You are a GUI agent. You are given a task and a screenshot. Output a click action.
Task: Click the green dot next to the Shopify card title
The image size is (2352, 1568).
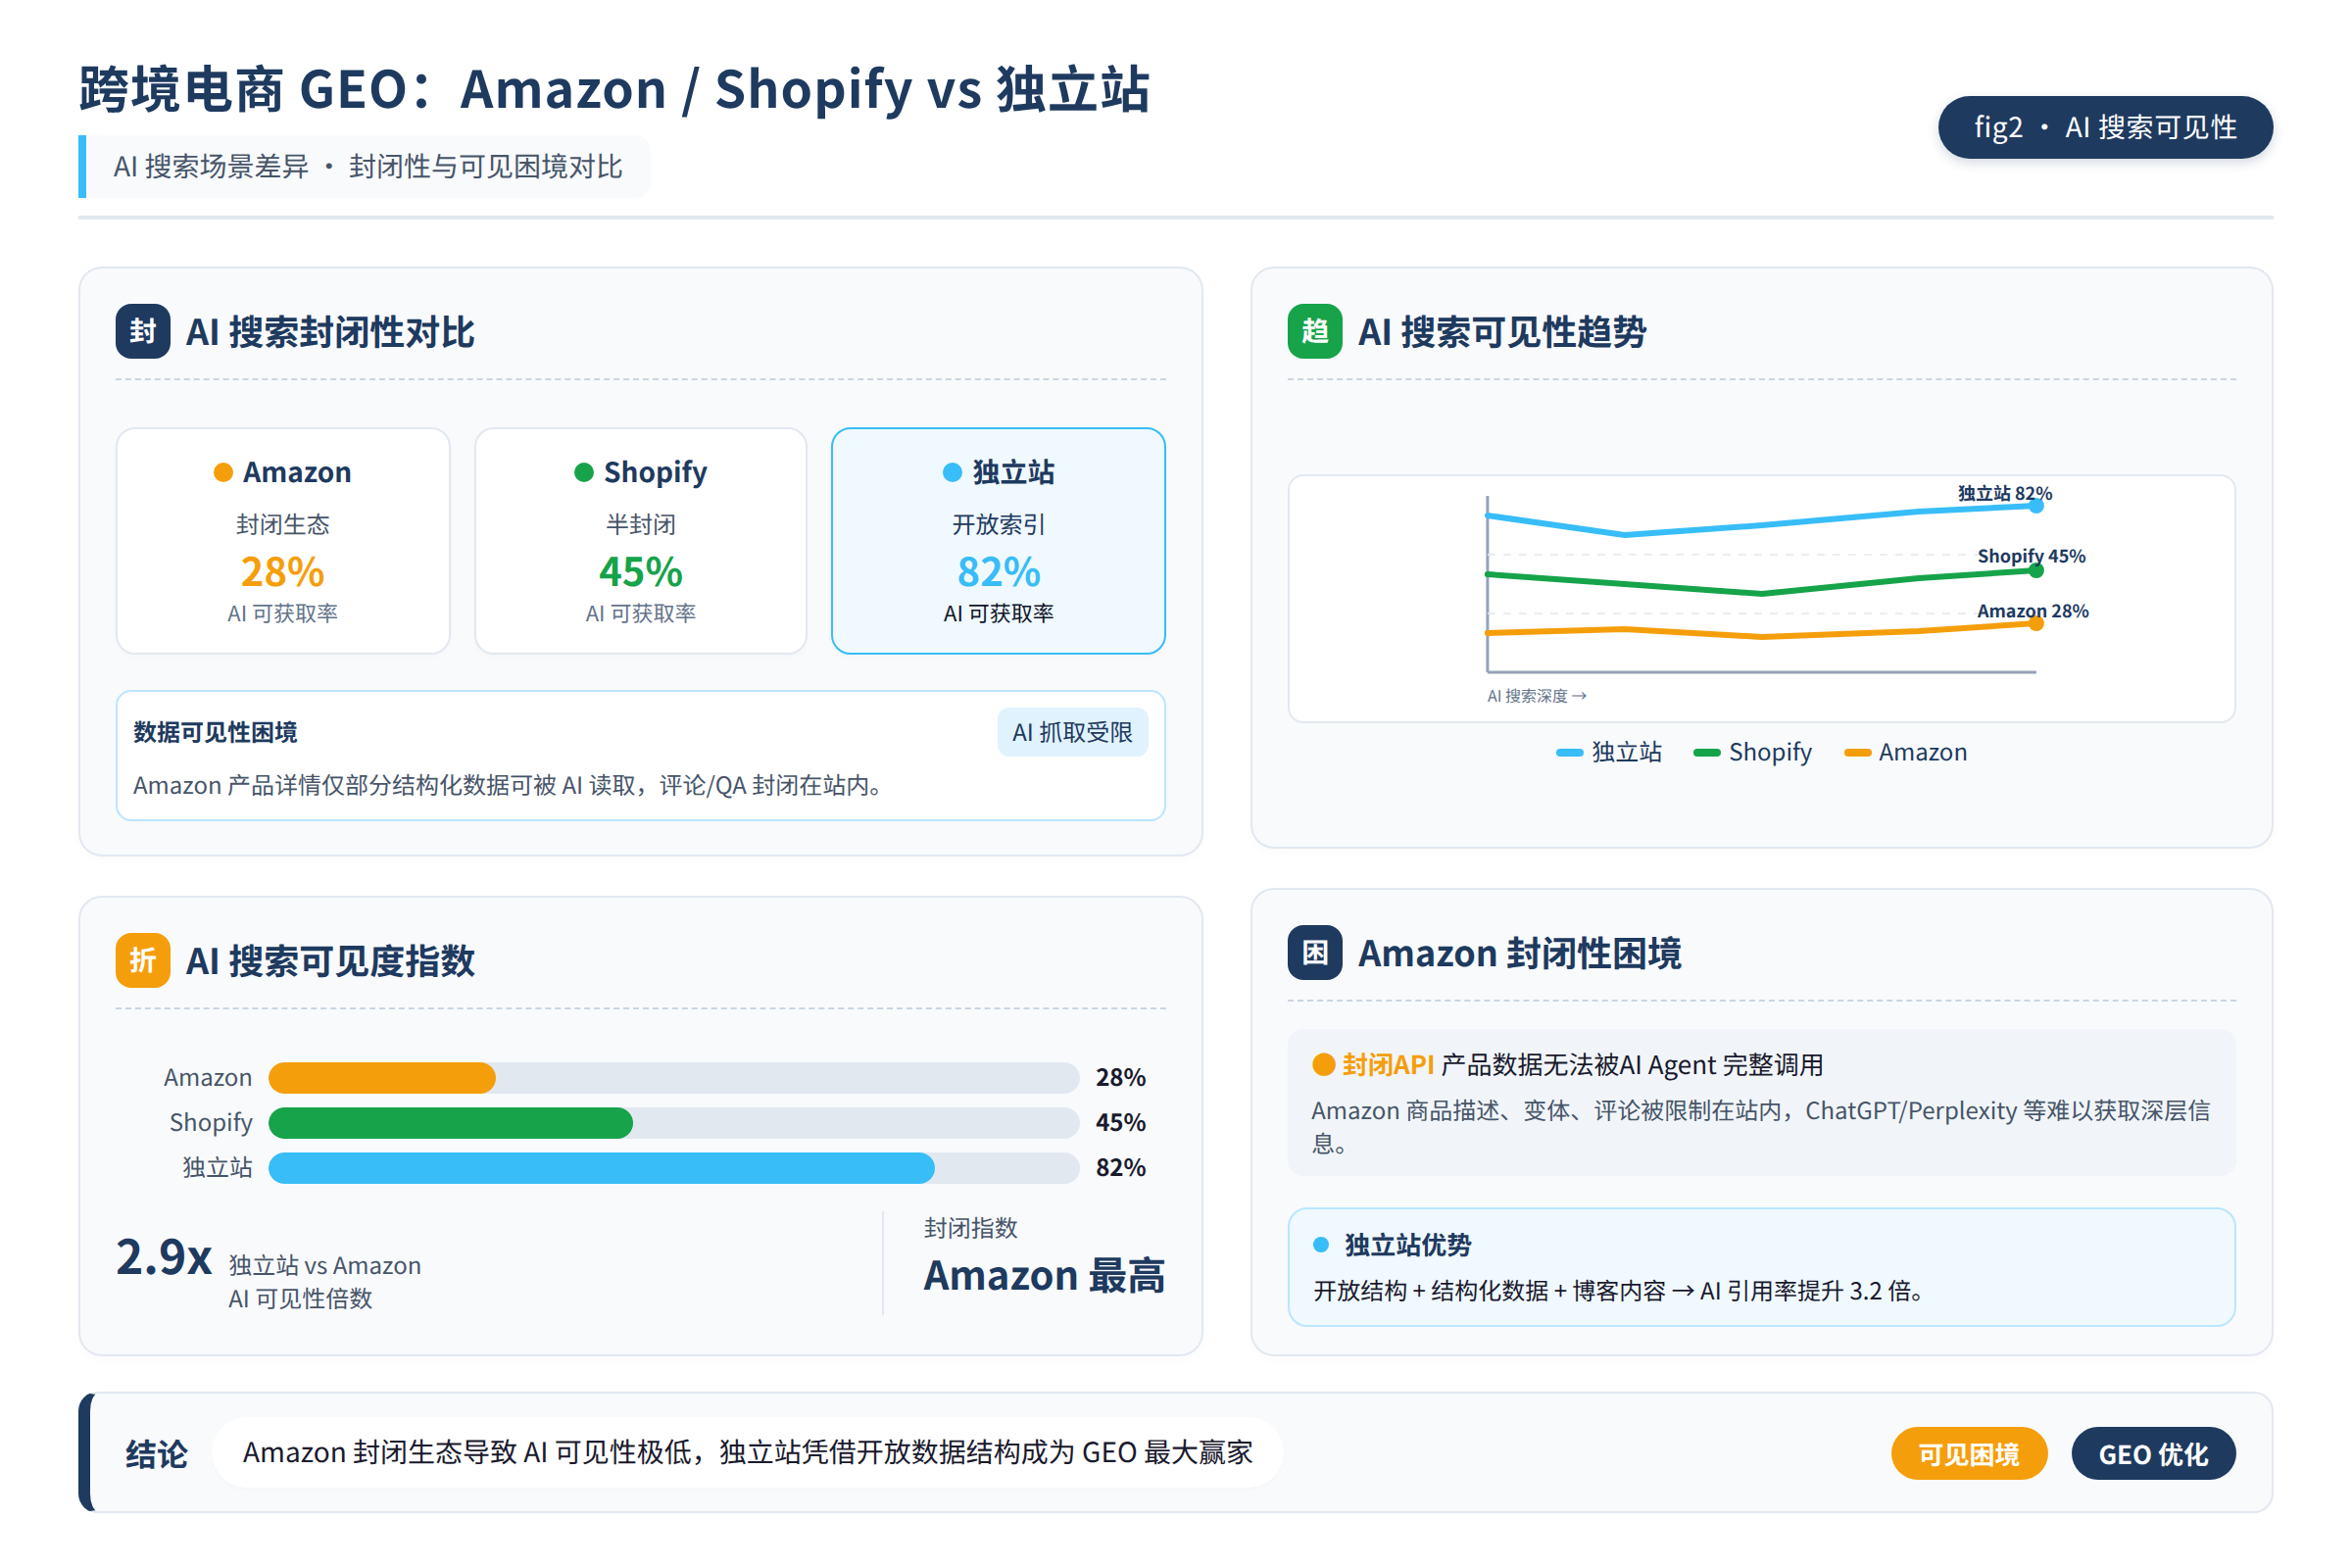(584, 472)
